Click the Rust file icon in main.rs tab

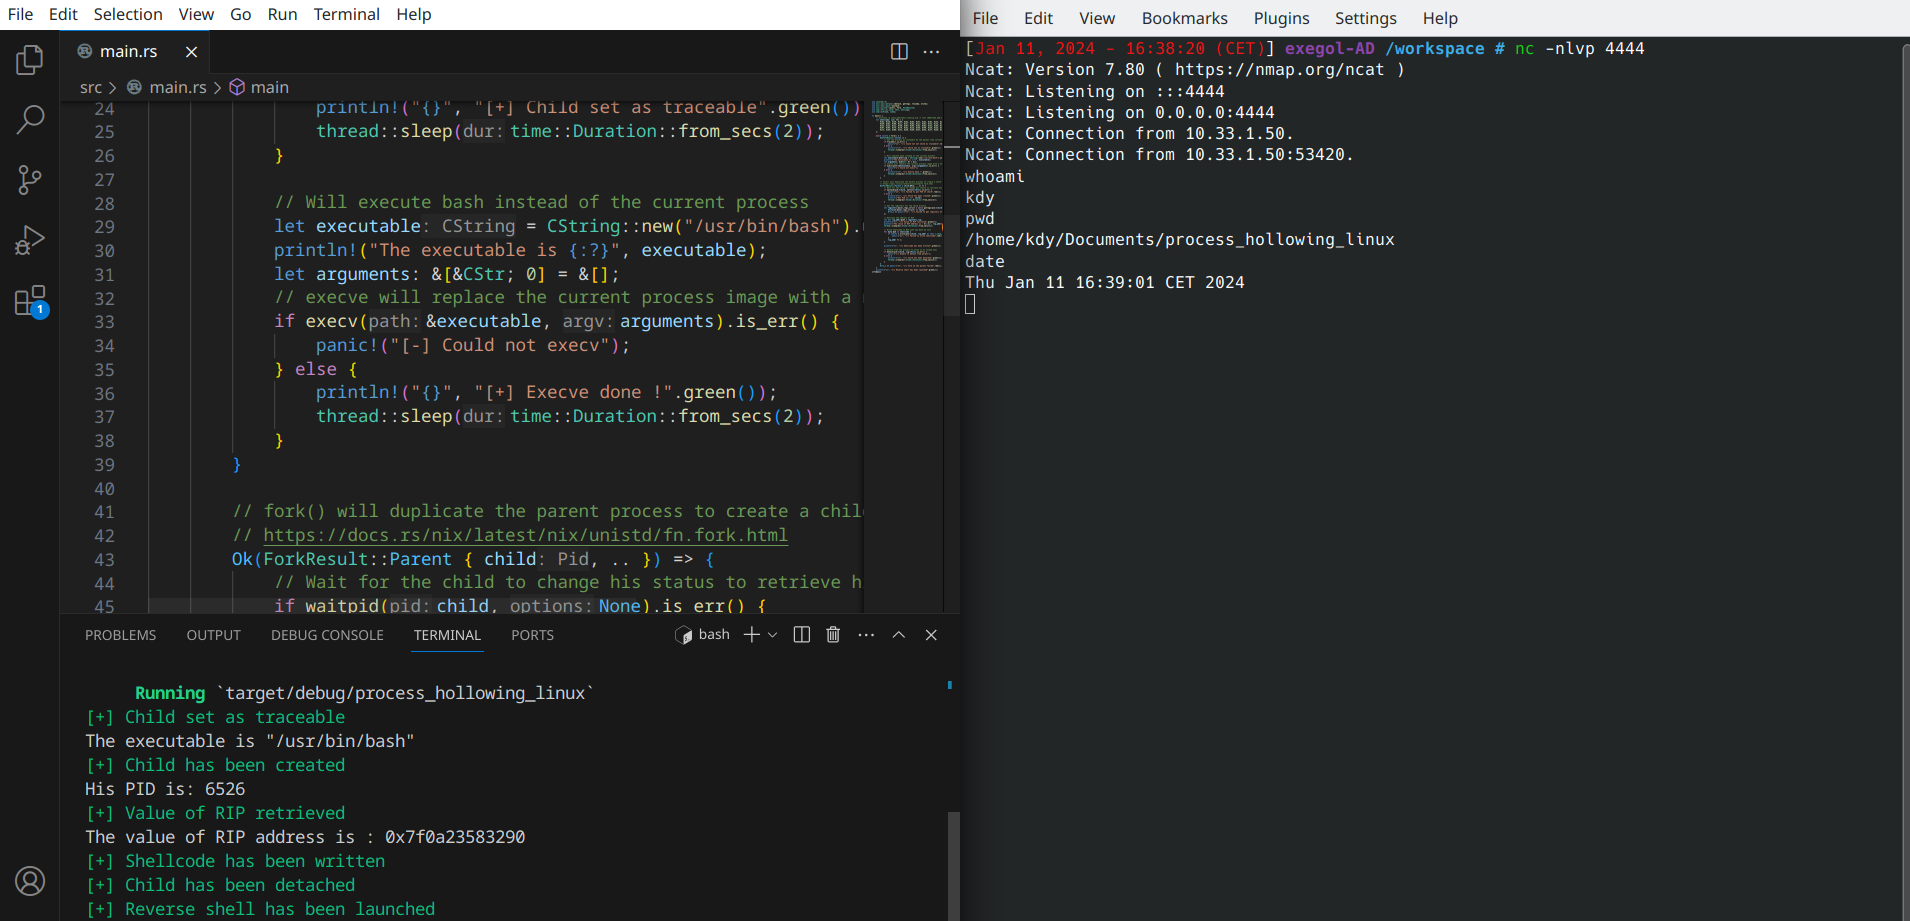[85, 51]
